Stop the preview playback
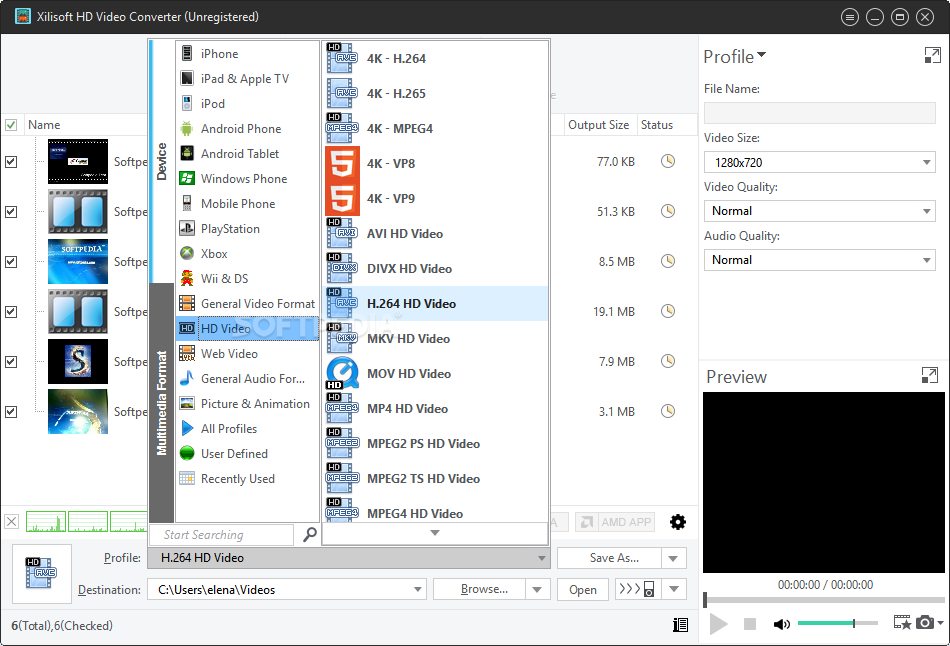The image size is (950, 646). coord(749,624)
